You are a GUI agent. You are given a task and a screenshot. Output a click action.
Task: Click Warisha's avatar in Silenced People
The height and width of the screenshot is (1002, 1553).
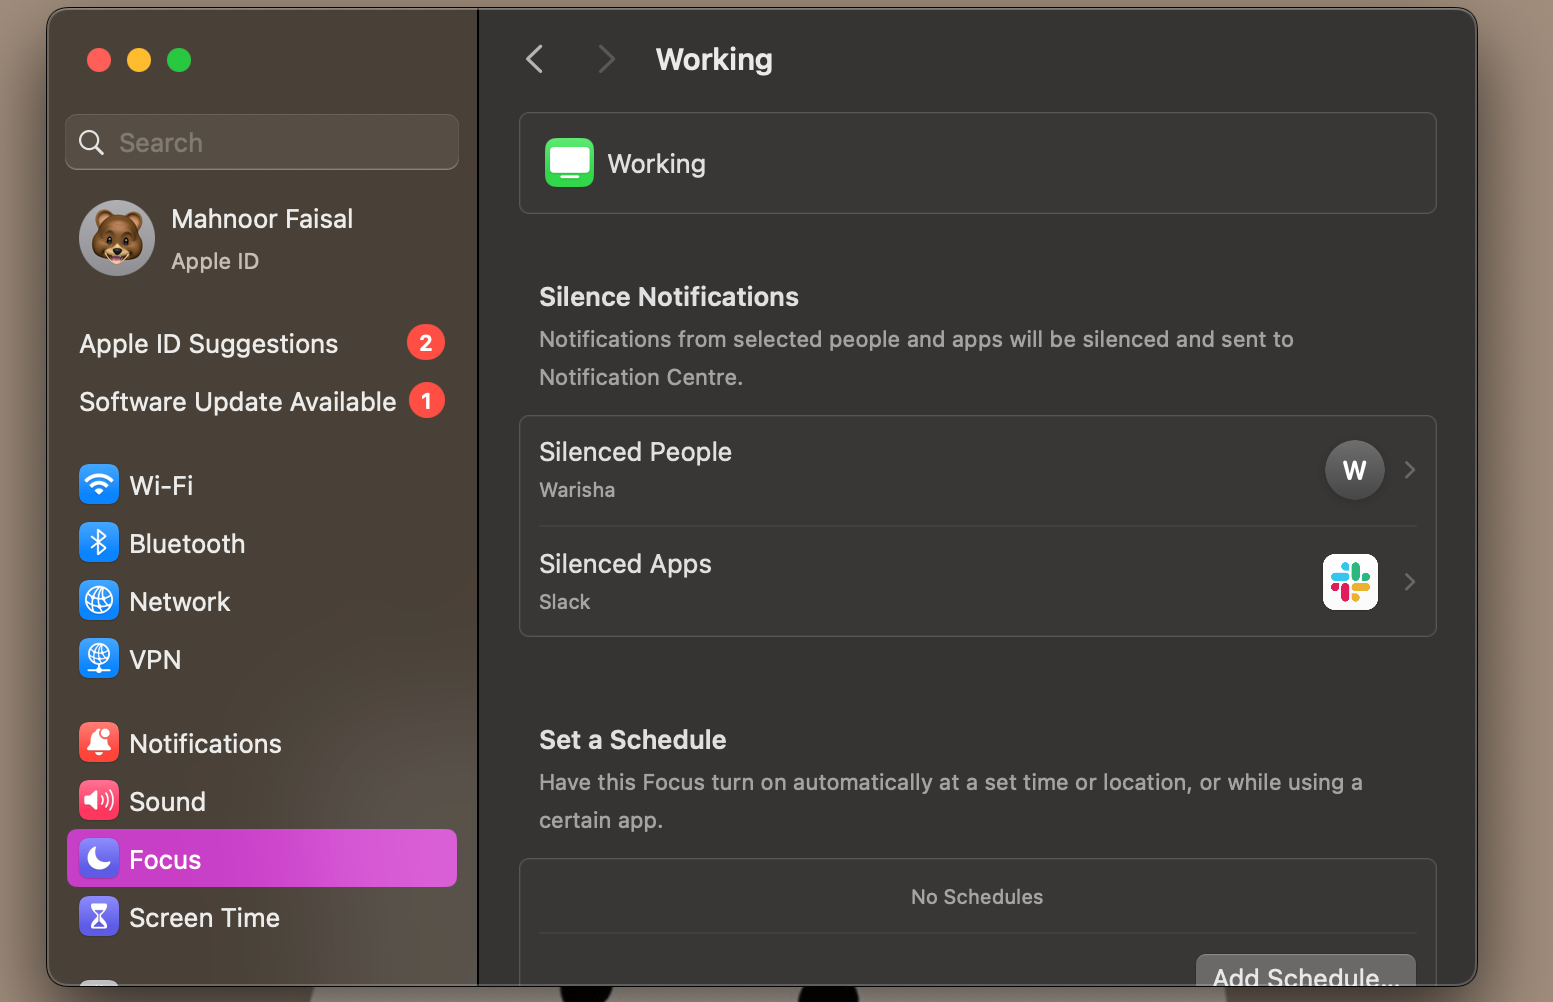[x=1354, y=470]
